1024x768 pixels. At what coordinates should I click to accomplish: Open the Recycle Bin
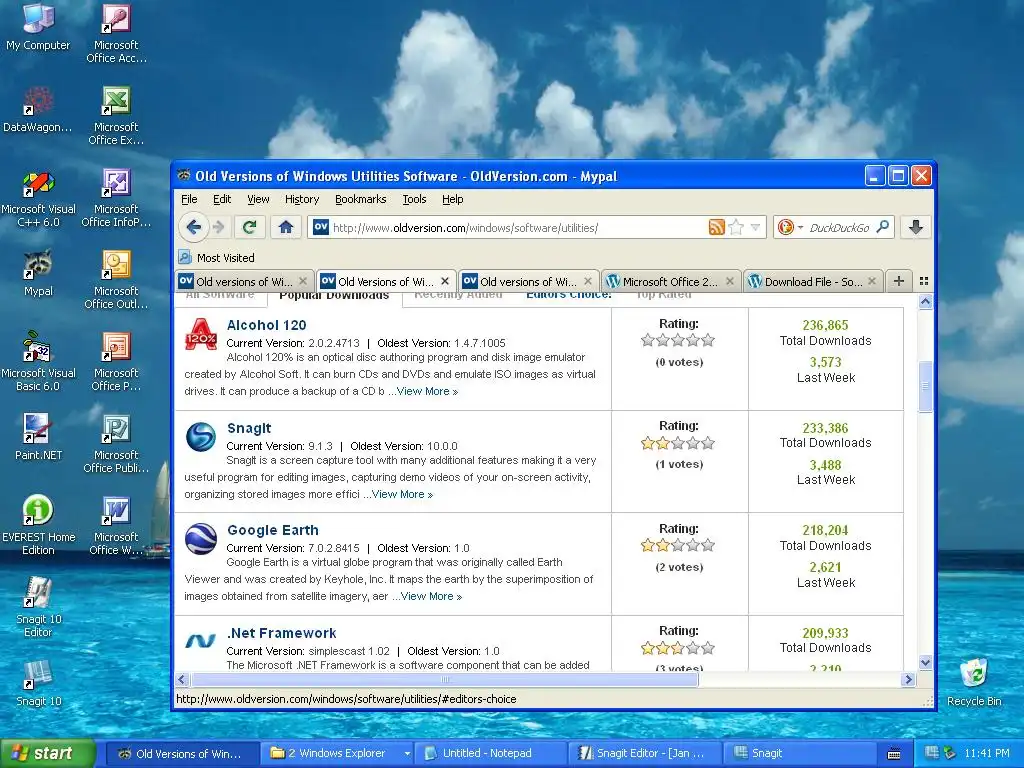(974, 683)
